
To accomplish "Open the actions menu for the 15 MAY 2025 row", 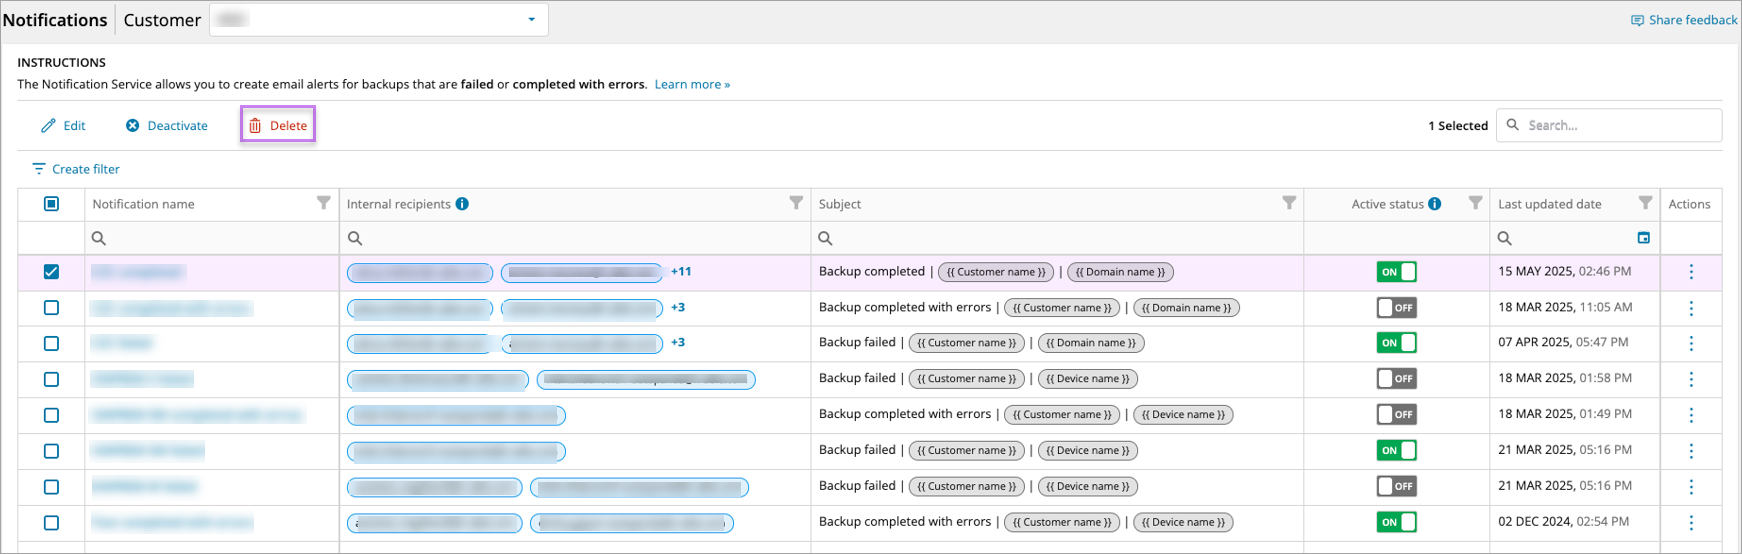I will (1691, 272).
